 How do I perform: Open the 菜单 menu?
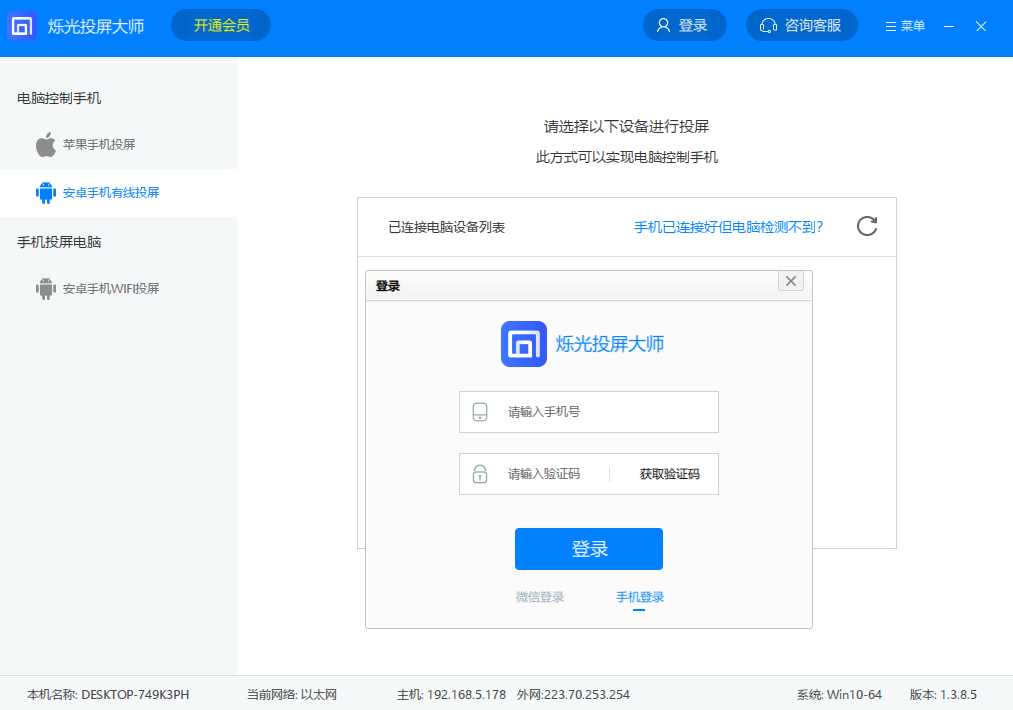903,26
